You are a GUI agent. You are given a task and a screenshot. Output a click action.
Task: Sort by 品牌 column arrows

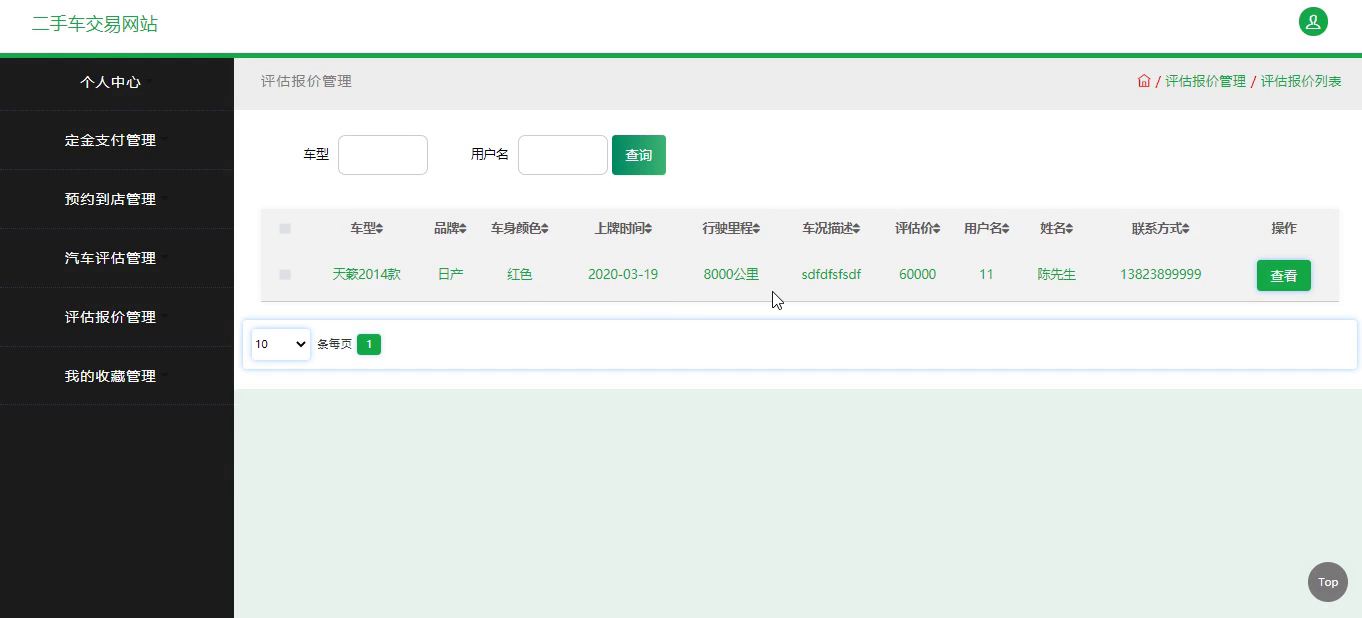464,229
